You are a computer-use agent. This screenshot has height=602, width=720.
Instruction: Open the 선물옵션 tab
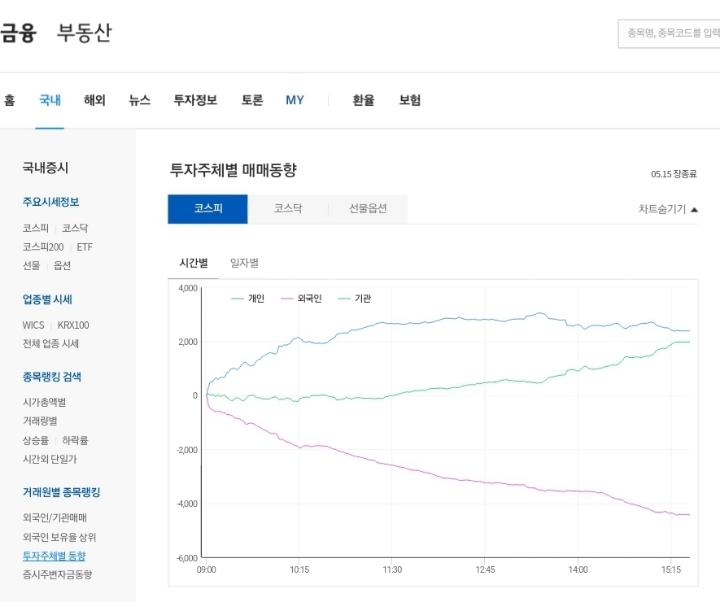click(368, 209)
